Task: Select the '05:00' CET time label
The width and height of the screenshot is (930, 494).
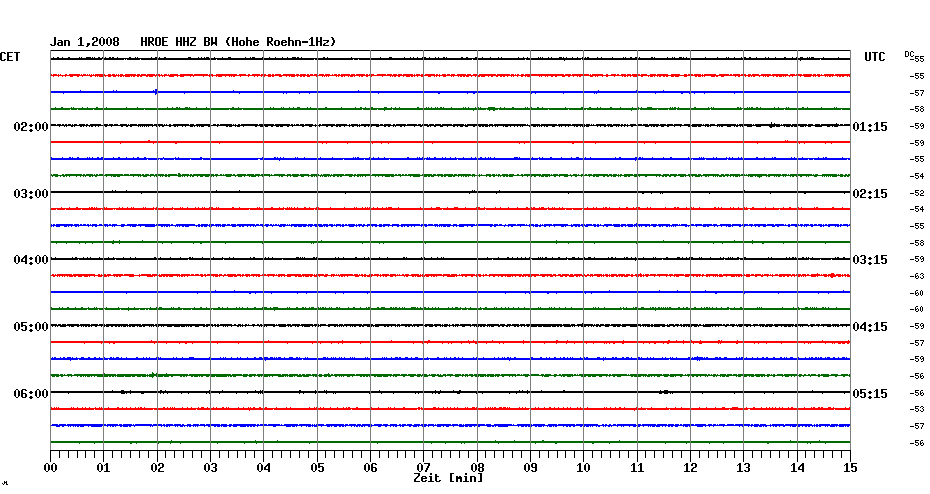Action: (x=31, y=327)
